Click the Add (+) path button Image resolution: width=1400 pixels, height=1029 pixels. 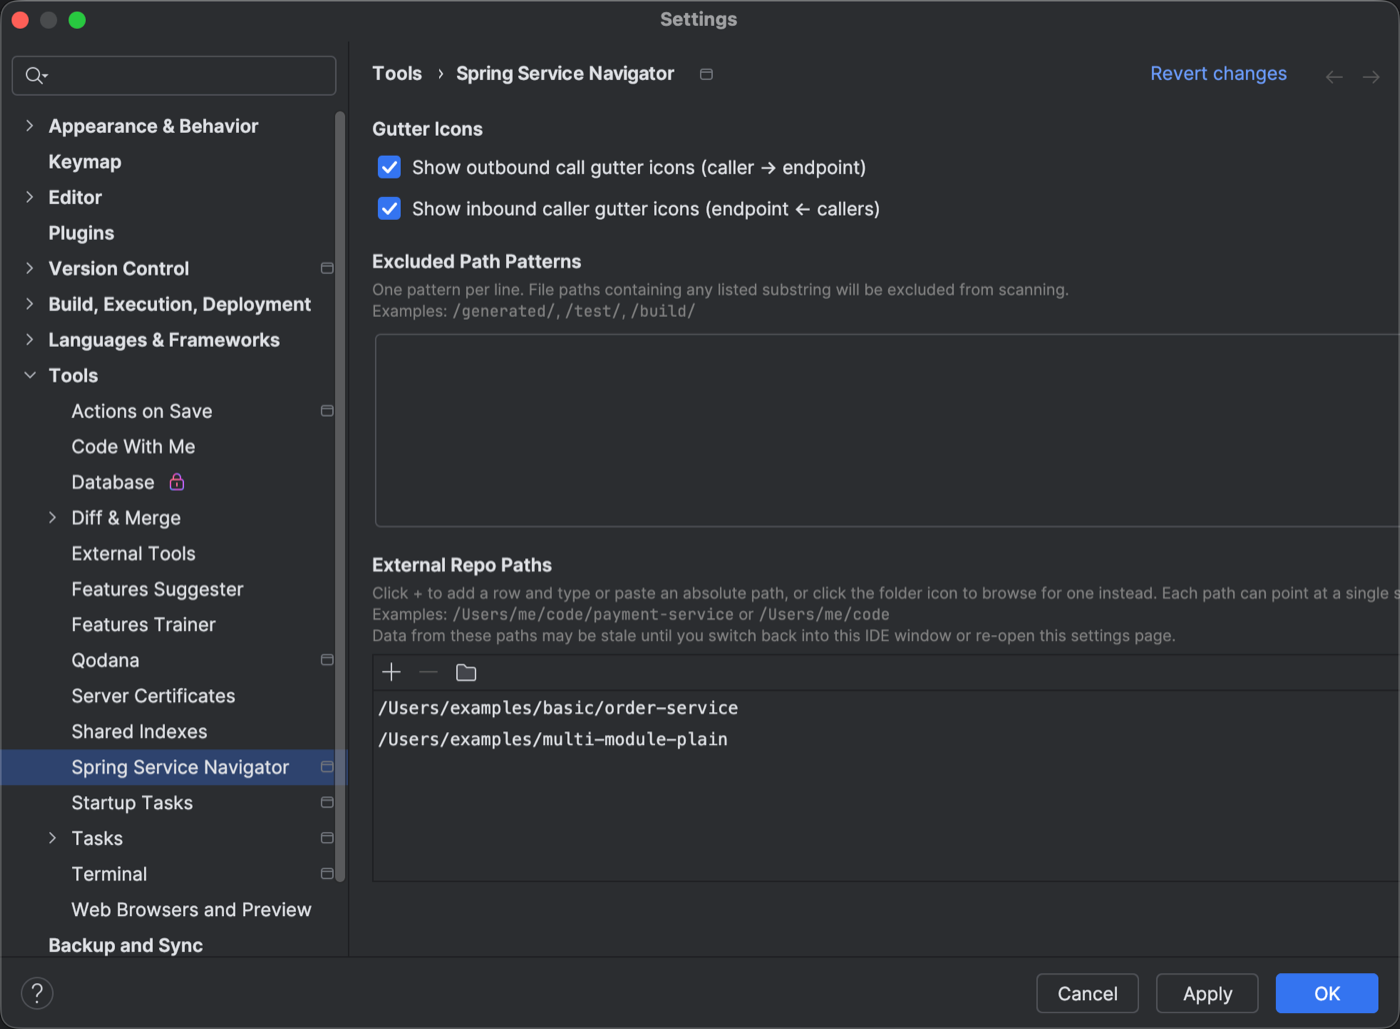tap(392, 672)
